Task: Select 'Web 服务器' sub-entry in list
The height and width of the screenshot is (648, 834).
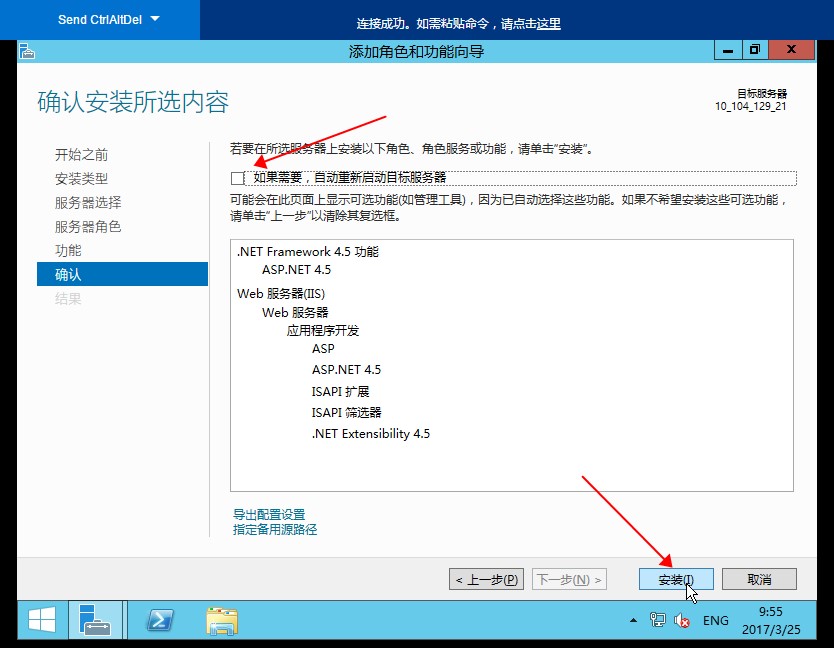Action: [295, 312]
